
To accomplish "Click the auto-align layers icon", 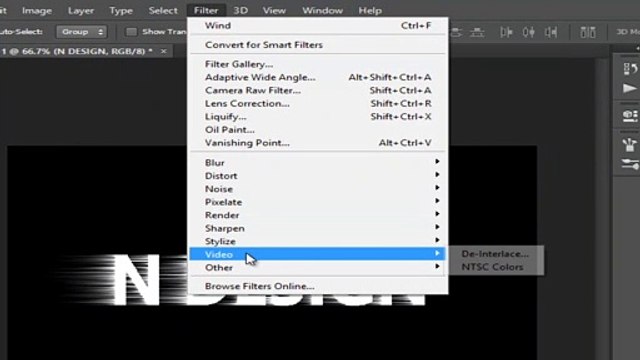I will 588,32.
